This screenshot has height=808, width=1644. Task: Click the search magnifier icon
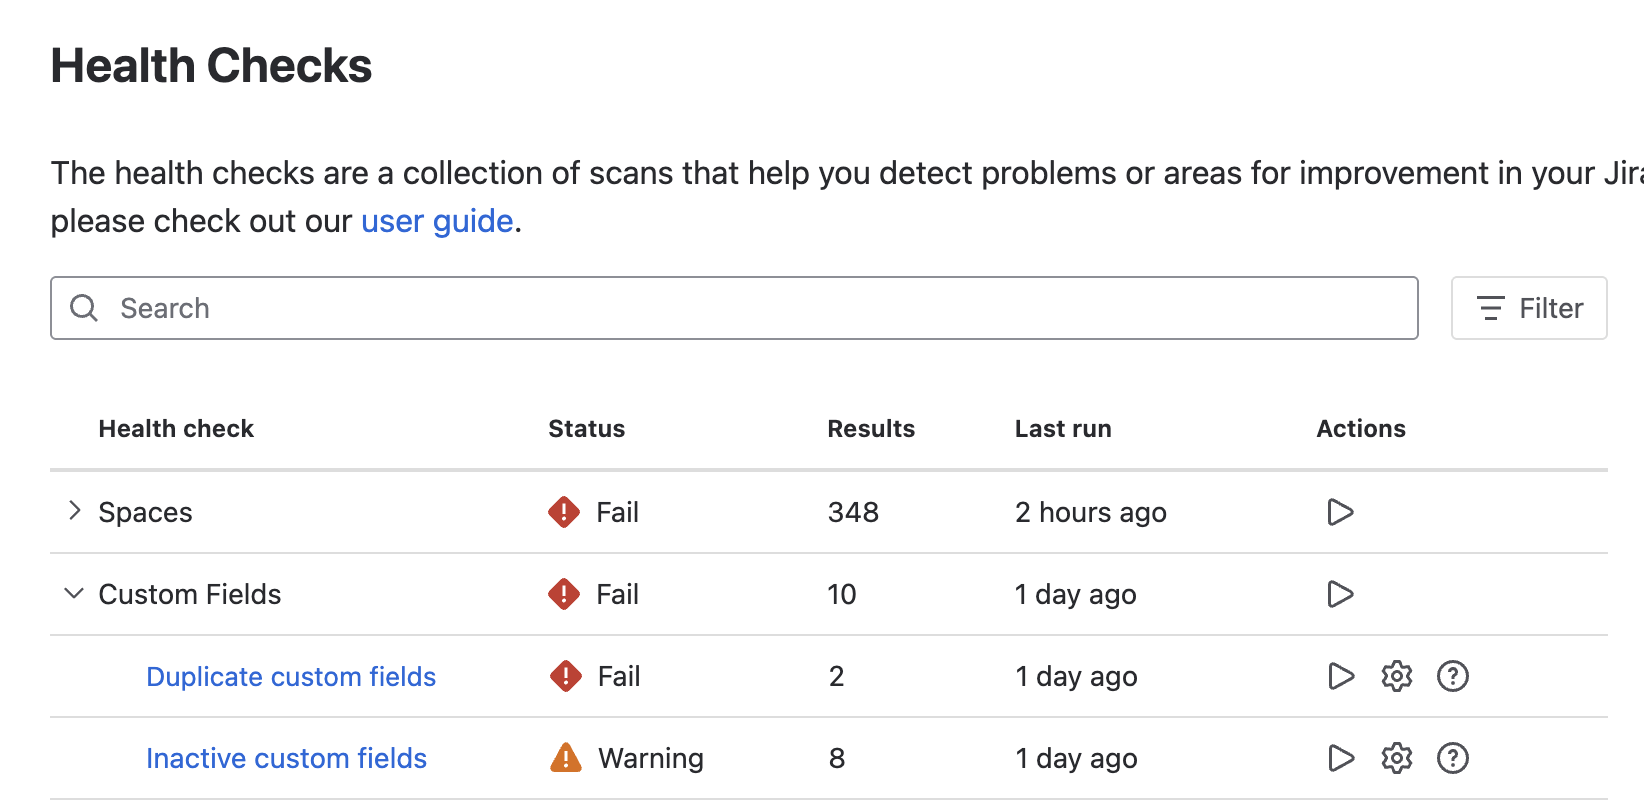(x=84, y=308)
